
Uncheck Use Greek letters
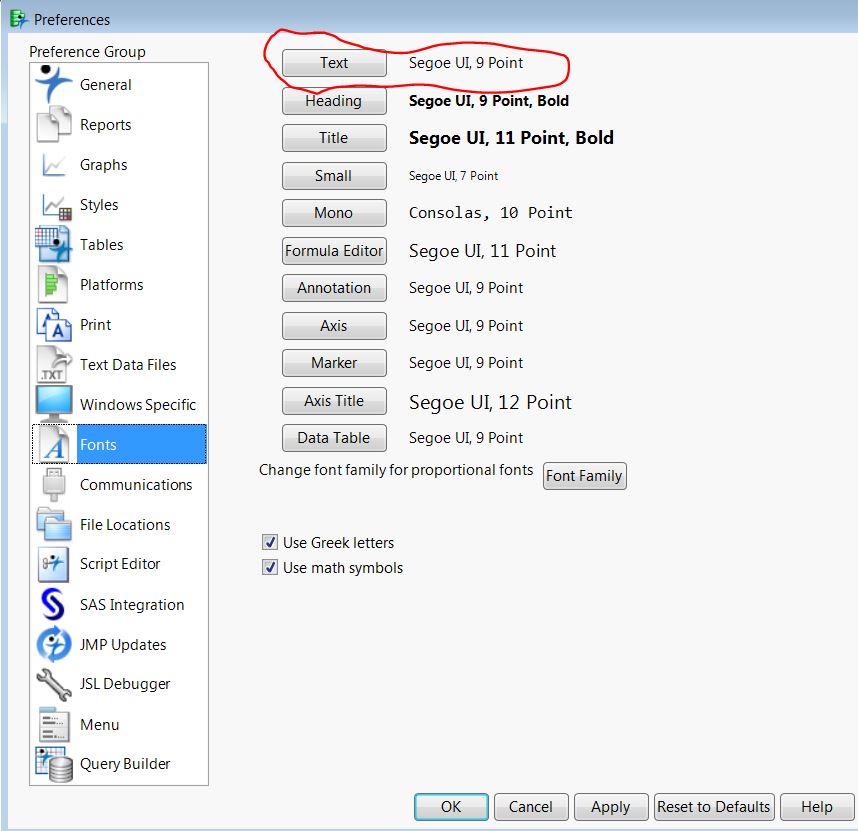coord(269,542)
